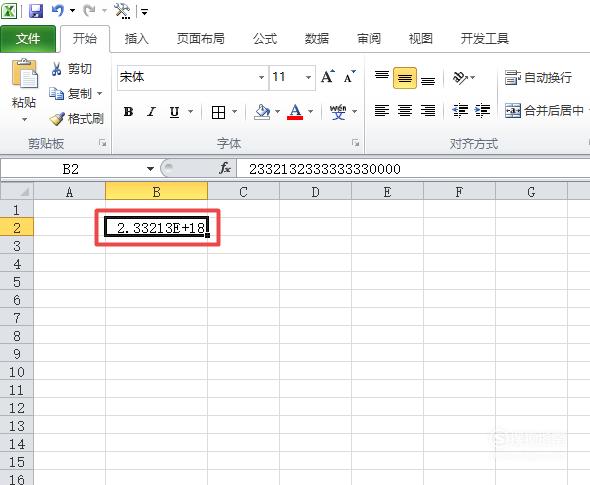Select column B header
The image size is (590, 485).
157,192
